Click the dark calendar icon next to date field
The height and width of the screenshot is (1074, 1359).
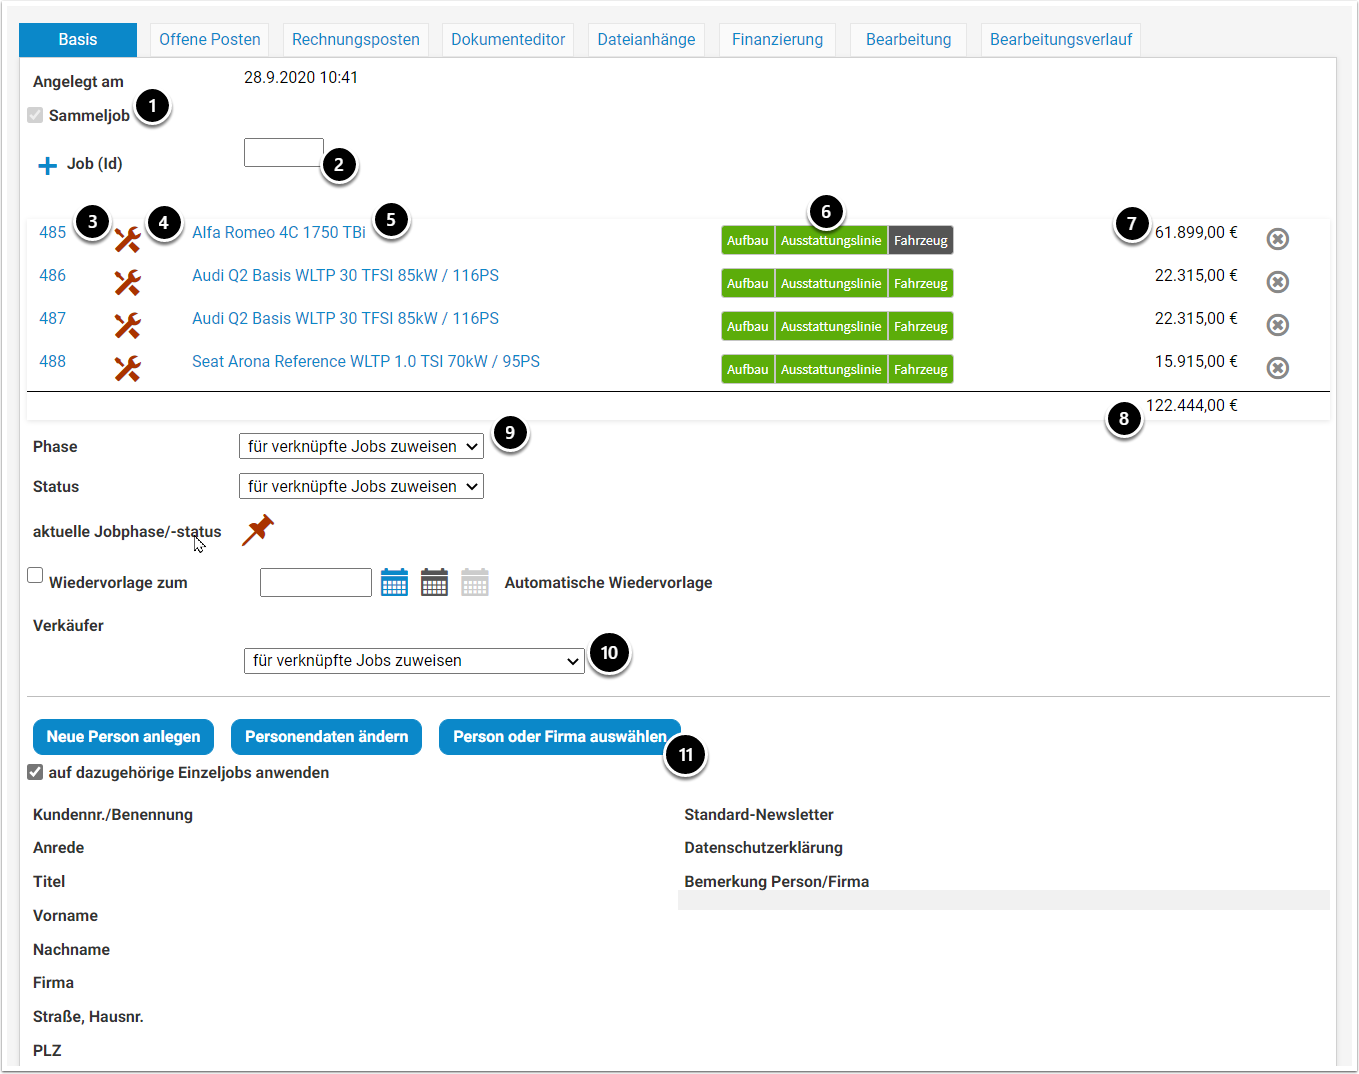pos(434,582)
